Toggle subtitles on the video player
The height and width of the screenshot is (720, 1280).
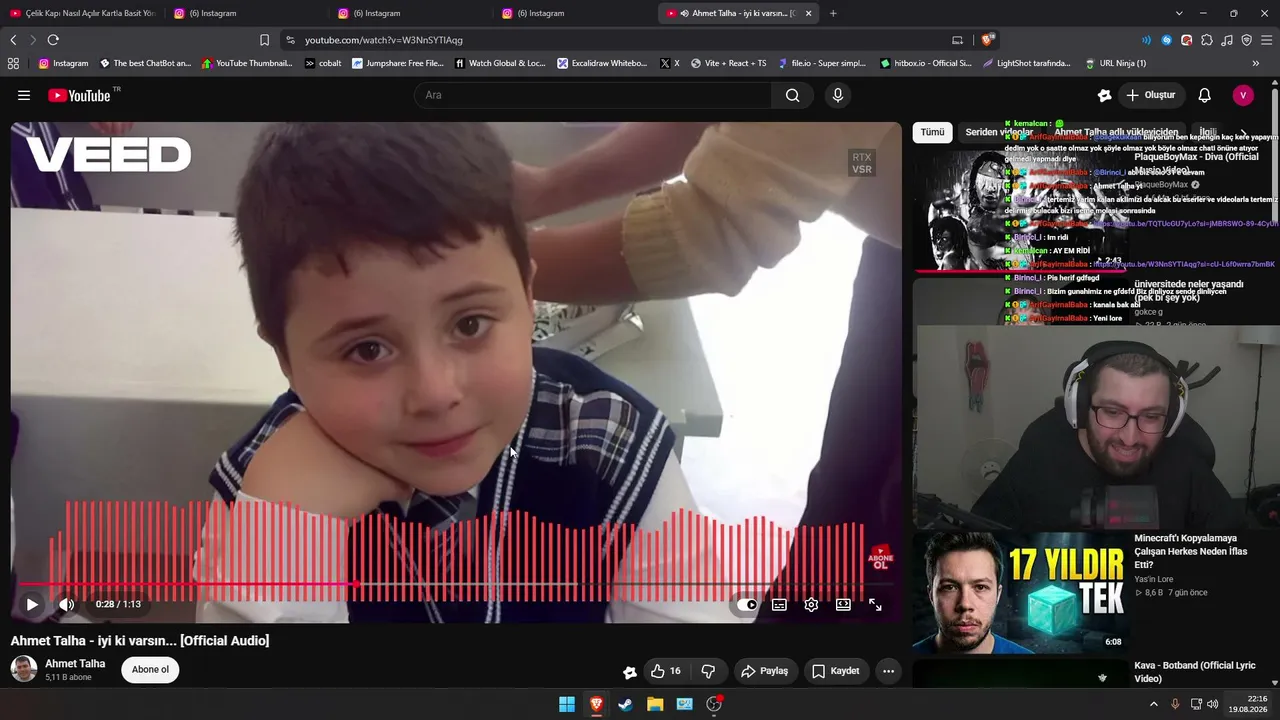coord(779,604)
